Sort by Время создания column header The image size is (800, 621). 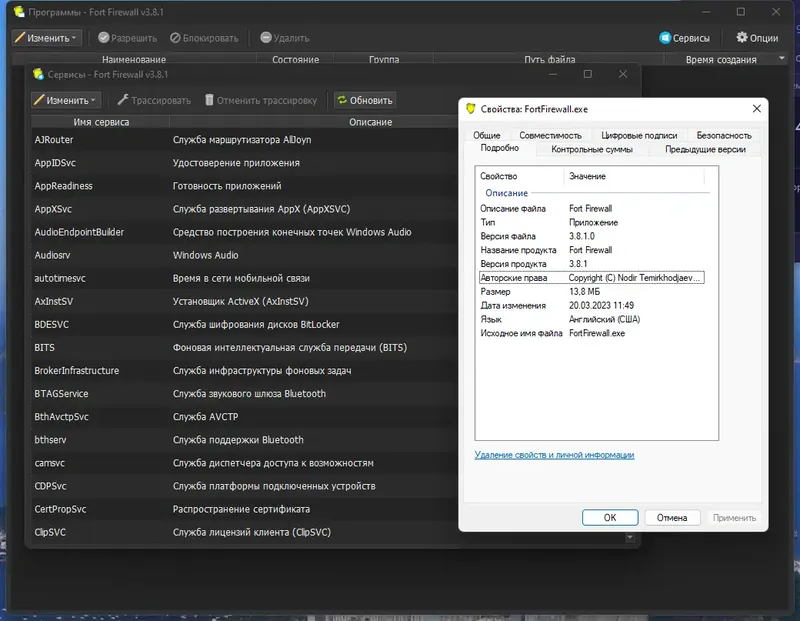pyautogui.click(x=720, y=59)
